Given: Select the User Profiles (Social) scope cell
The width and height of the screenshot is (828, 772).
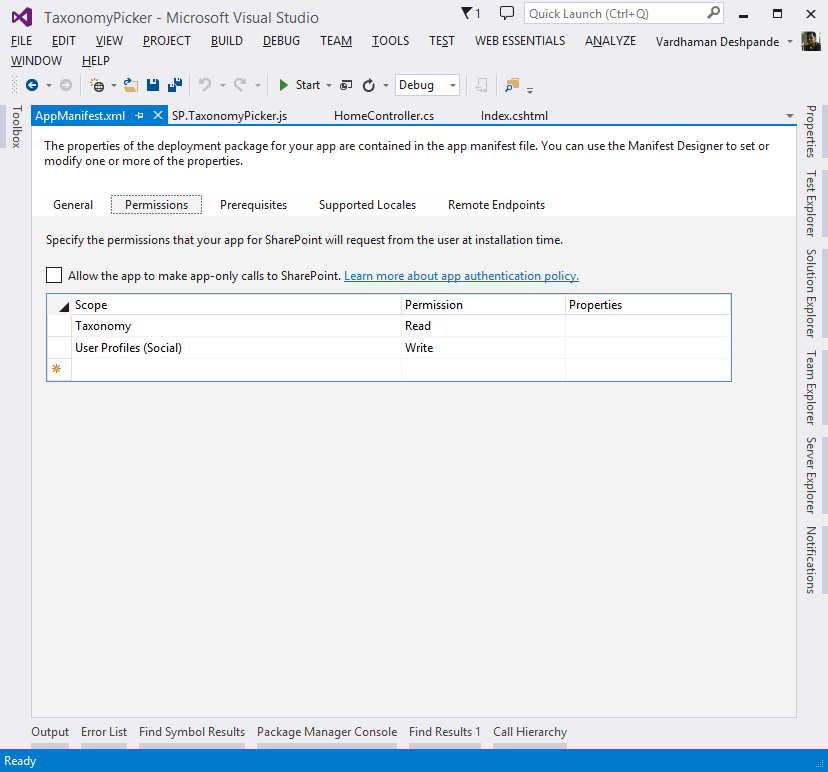Looking at the screenshot, I should [x=237, y=348].
